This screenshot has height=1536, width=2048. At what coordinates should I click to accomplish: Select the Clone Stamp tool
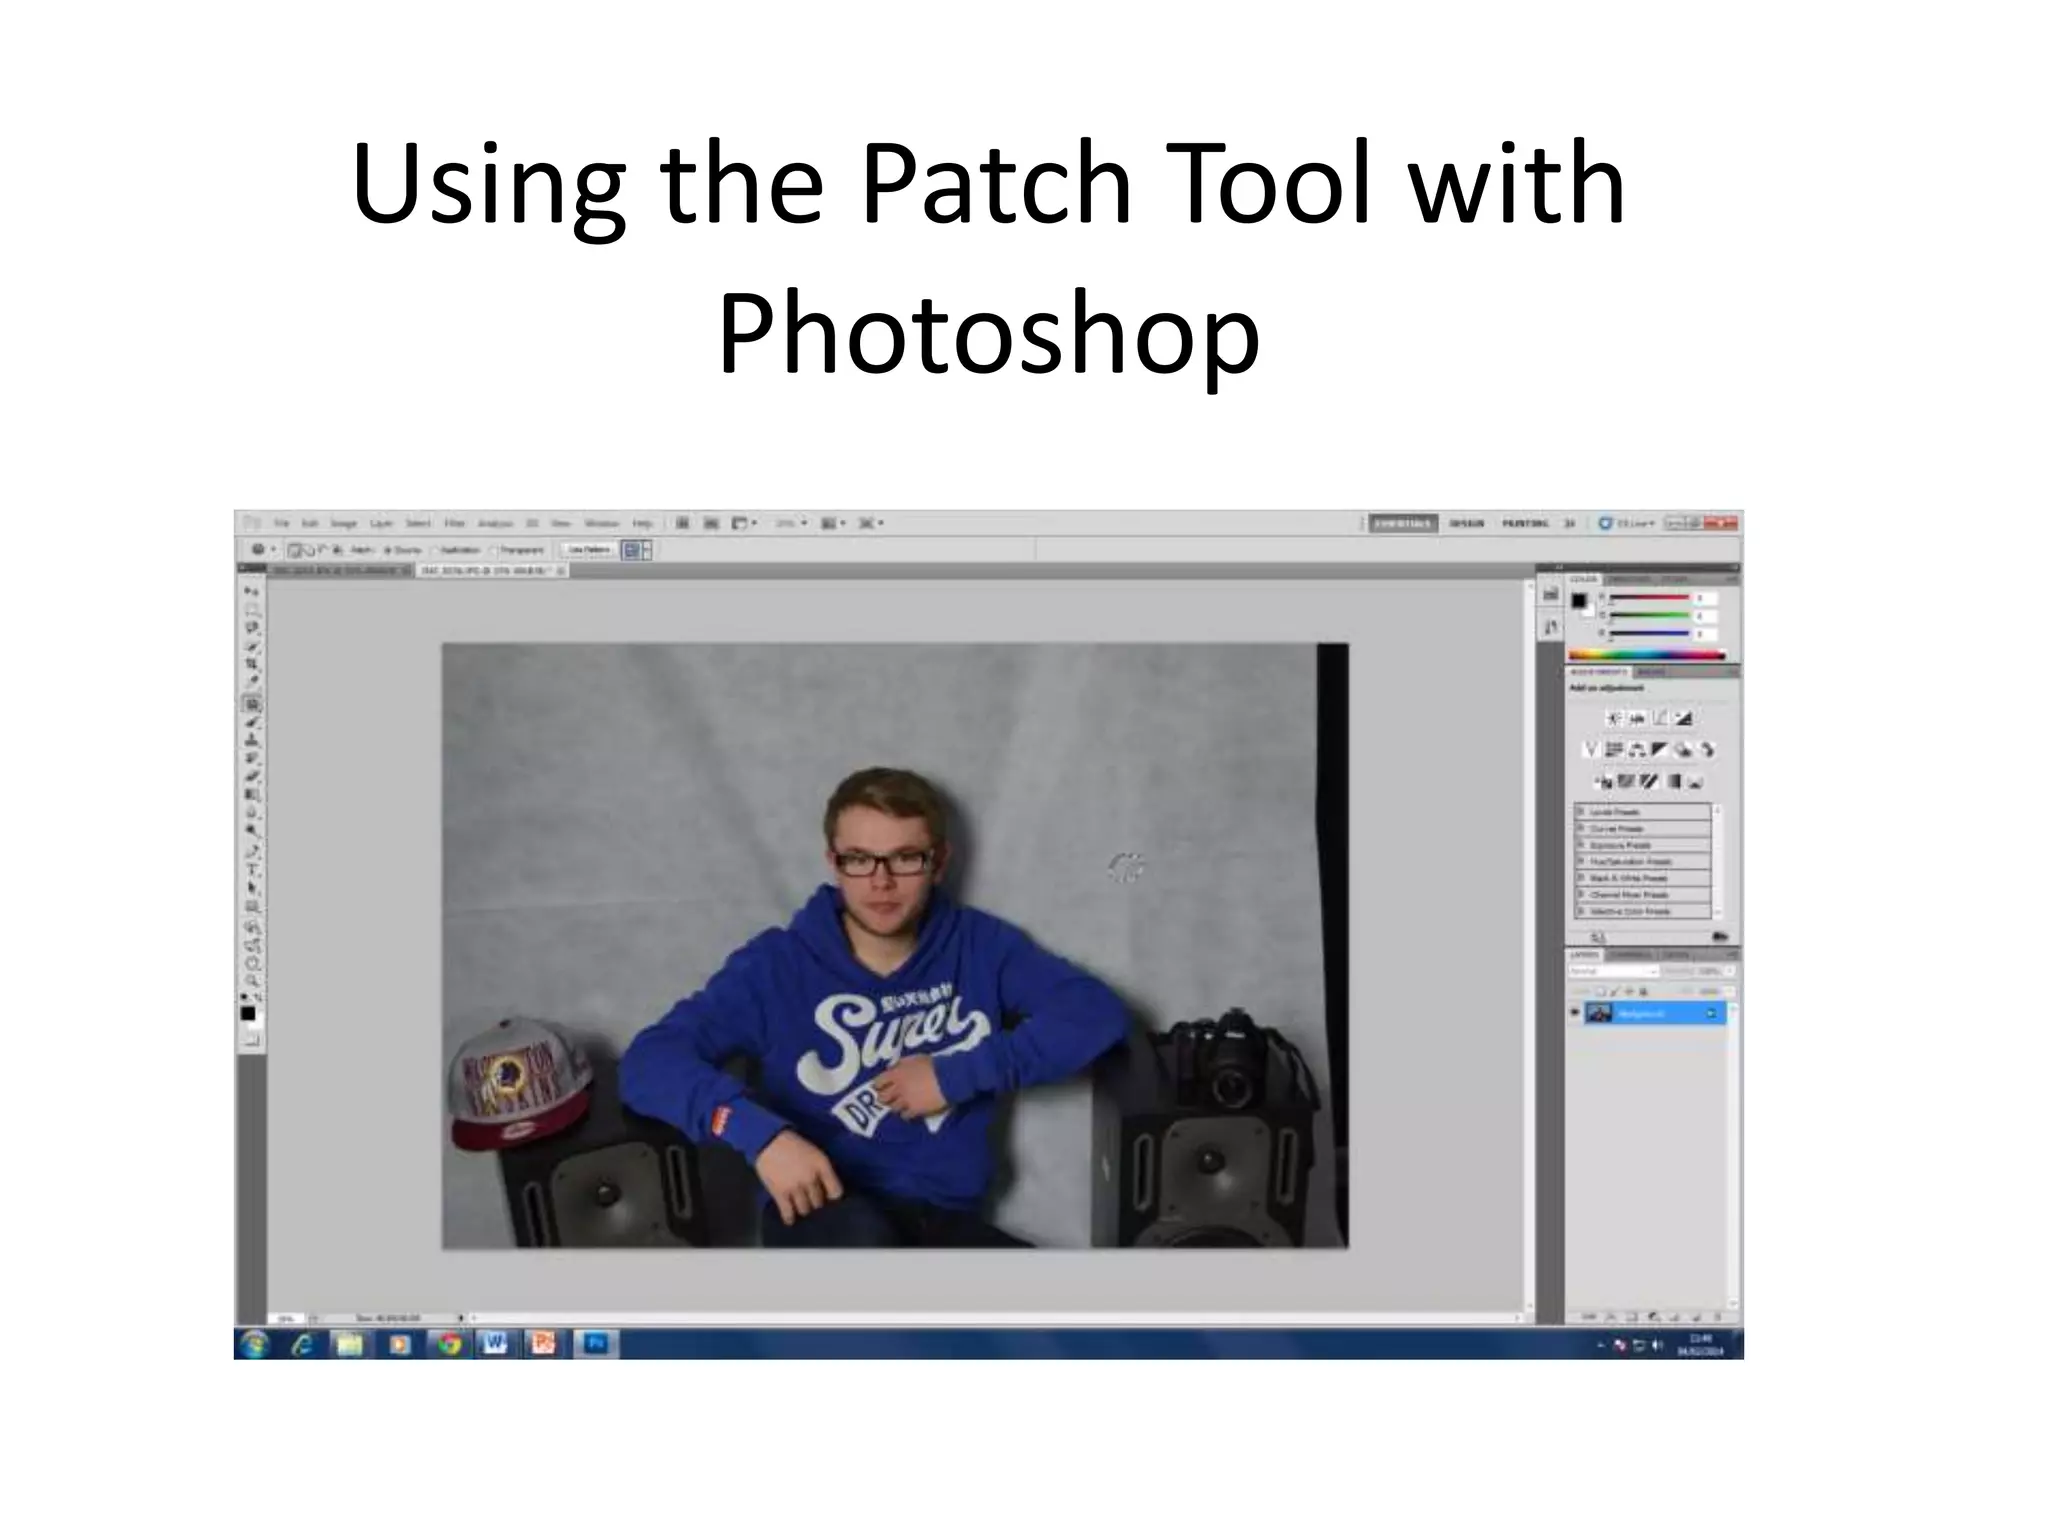(253, 741)
